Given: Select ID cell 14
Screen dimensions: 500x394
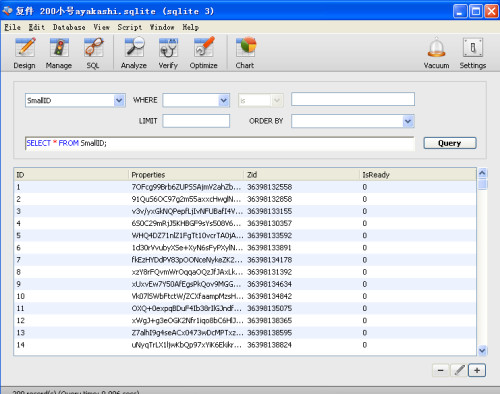Looking at the screenshot, I should [x=21, y=345].
